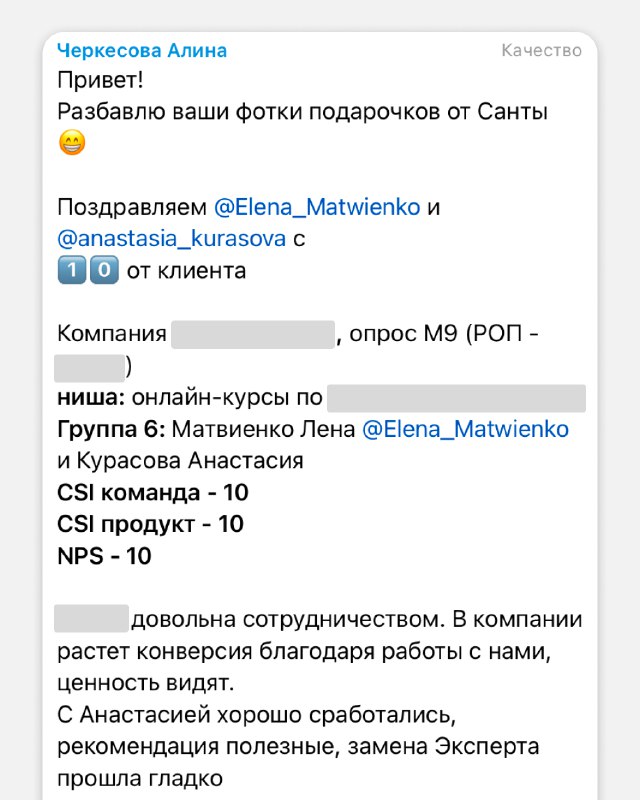
Task: Click the keycap 0 emoji
Action: click(x=104, y=270)
